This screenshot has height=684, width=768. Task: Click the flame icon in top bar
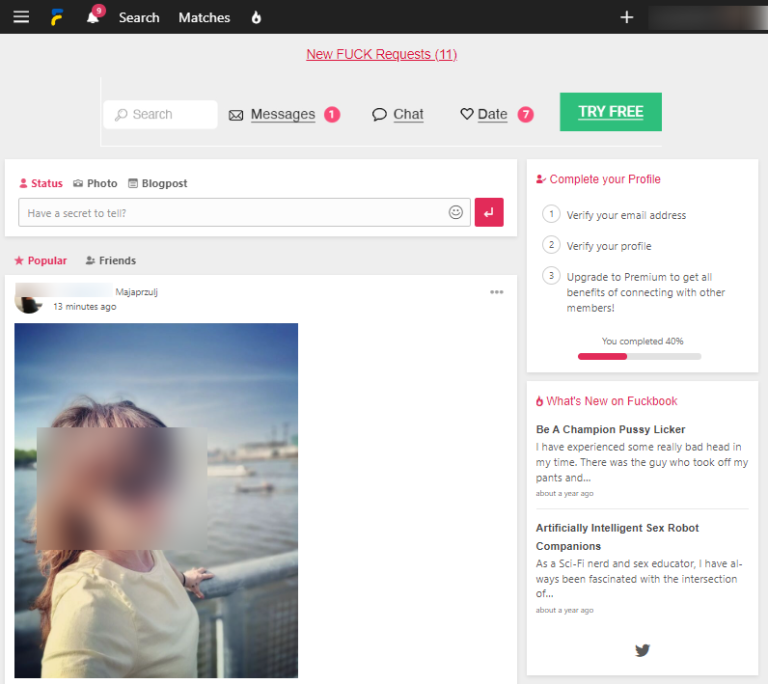coord(256,17)
